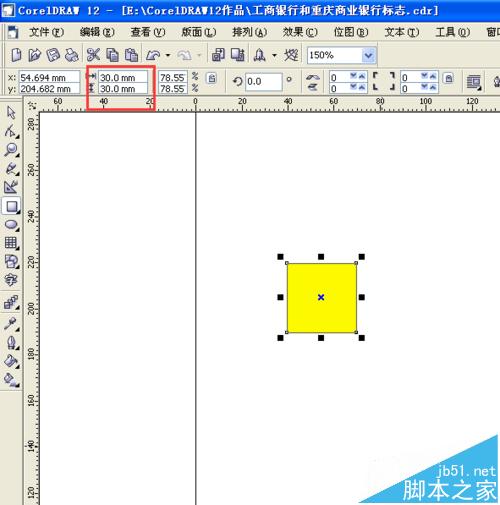The width and height of the screenshot is (500, 505).
Task: Click the Export icon
Action: point(238,55)
